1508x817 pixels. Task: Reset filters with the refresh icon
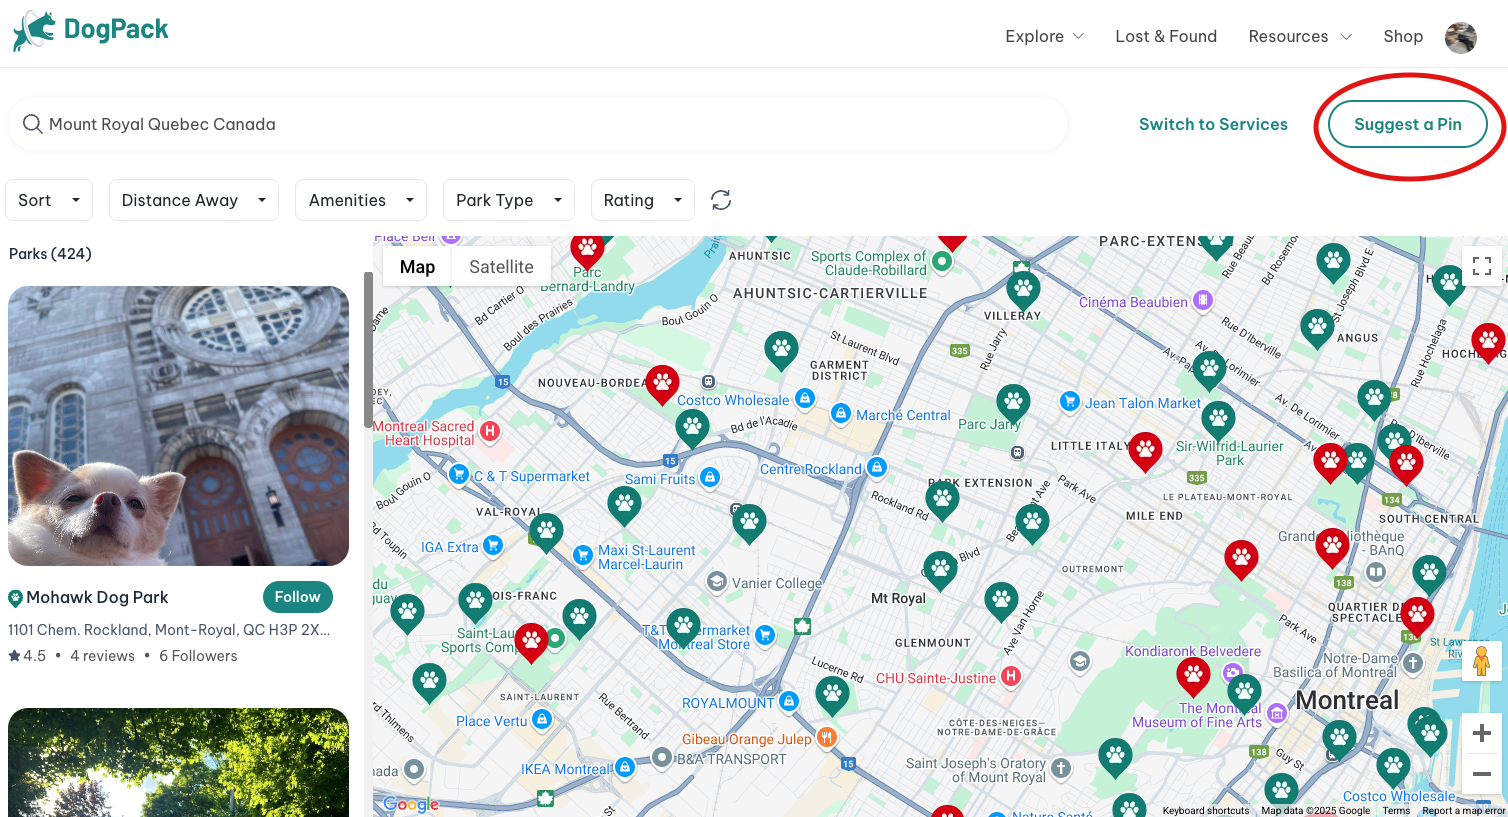pyautogui.click(x=721, y=200)
